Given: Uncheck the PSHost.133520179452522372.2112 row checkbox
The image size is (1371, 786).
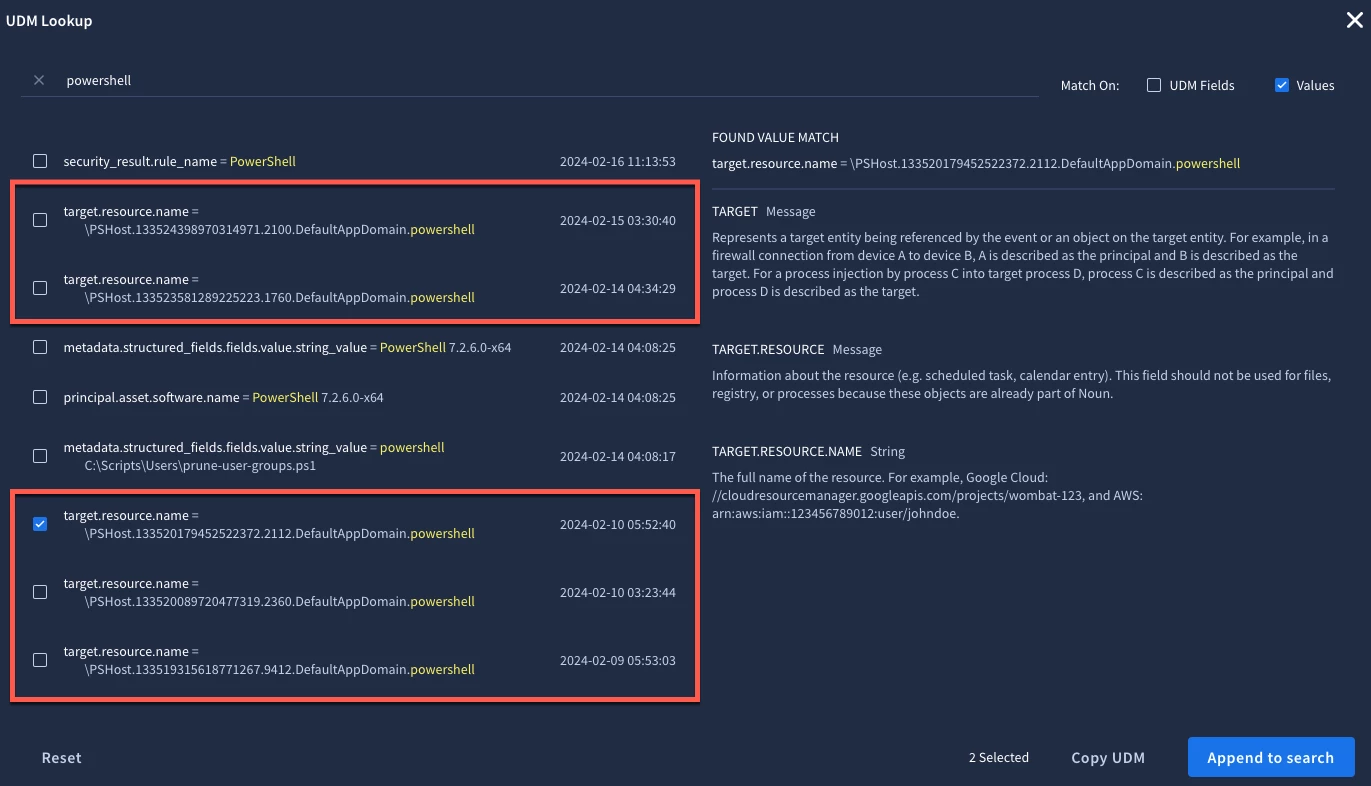Looking at the screenshot, I should coord(40,524).
